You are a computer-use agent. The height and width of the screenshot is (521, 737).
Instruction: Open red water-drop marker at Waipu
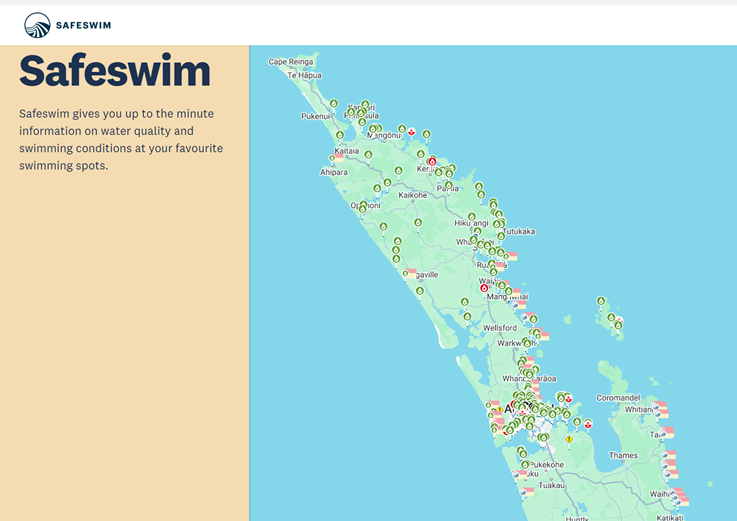pyautogui.click(x=484, y=288)
